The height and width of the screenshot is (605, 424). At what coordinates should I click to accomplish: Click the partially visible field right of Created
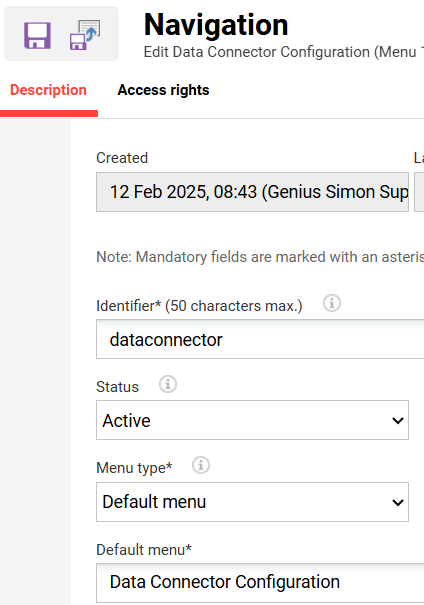[419, 192]
